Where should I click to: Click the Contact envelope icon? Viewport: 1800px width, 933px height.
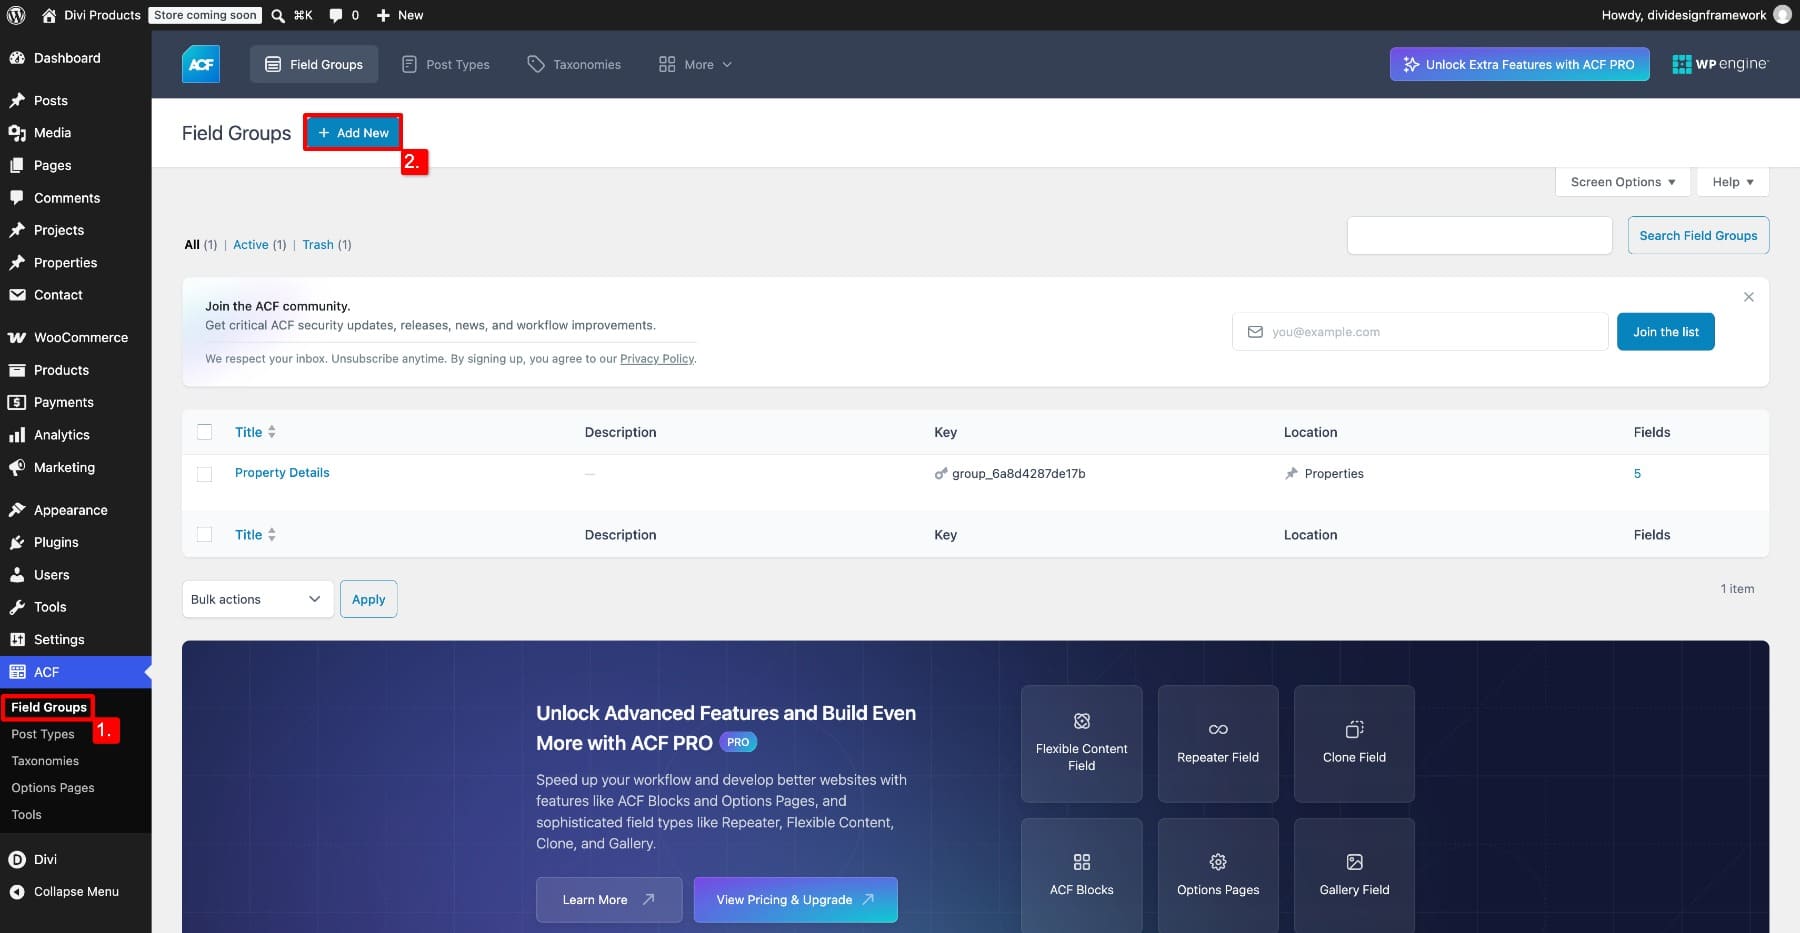[17, 295]
